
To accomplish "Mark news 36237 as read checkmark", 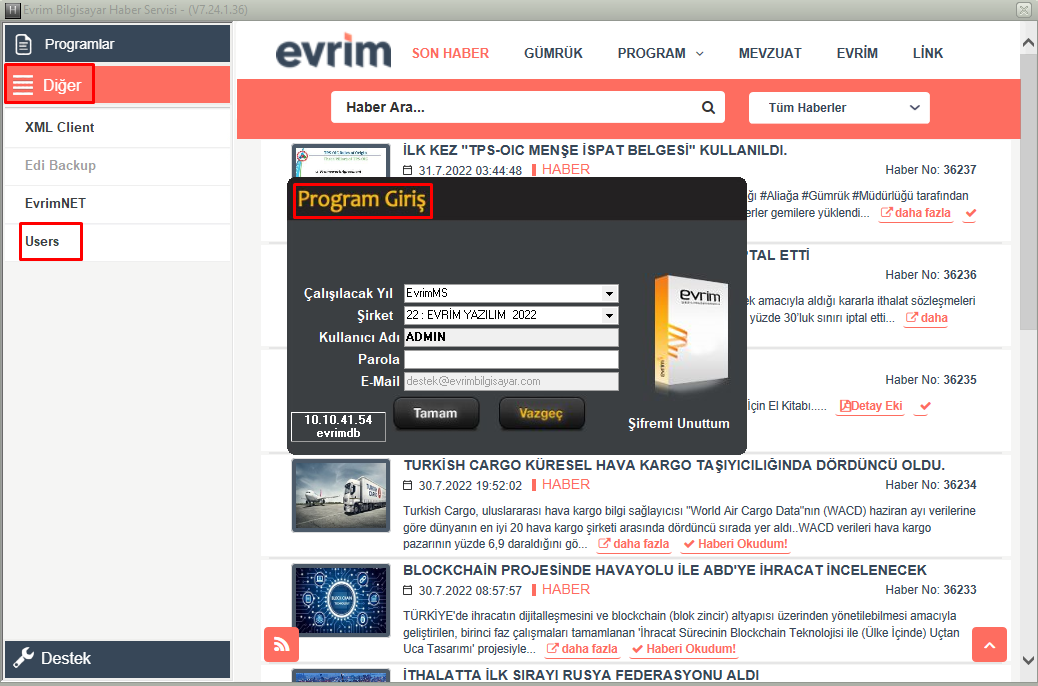I will [x=970, y=213].
